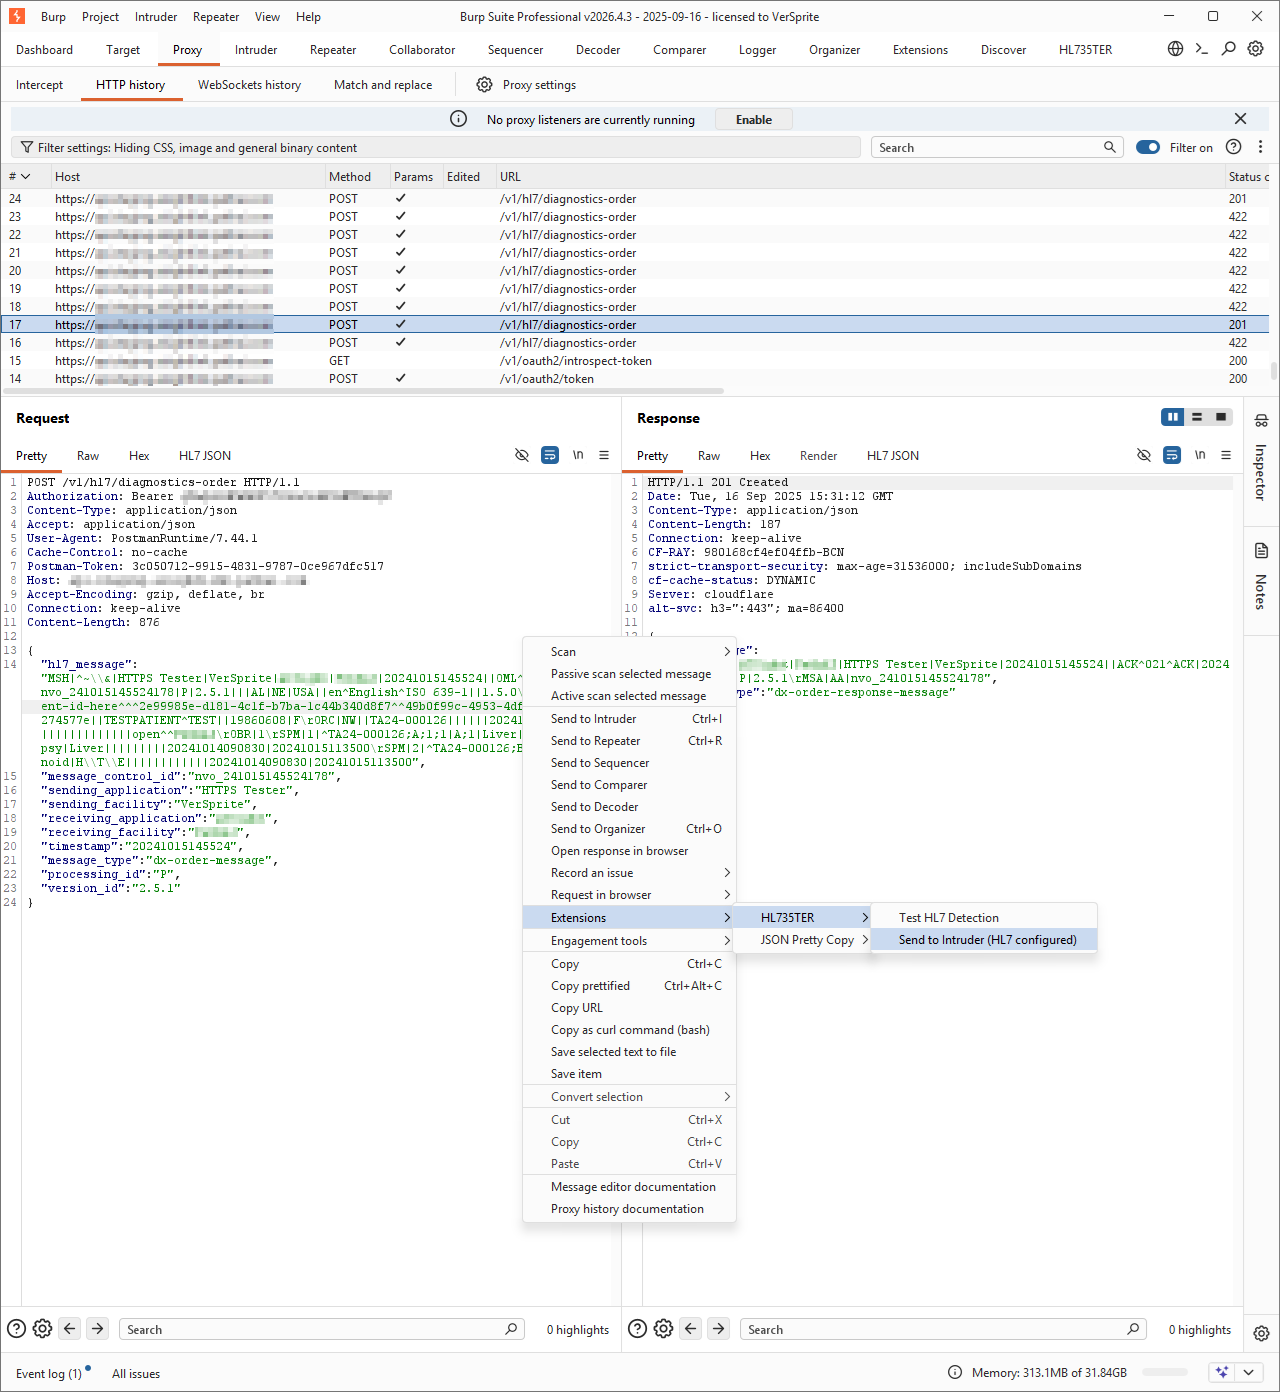Choose Send to Intruder (HL7 configured)
Screen dimensions: 1280x1392
[985, 940]
